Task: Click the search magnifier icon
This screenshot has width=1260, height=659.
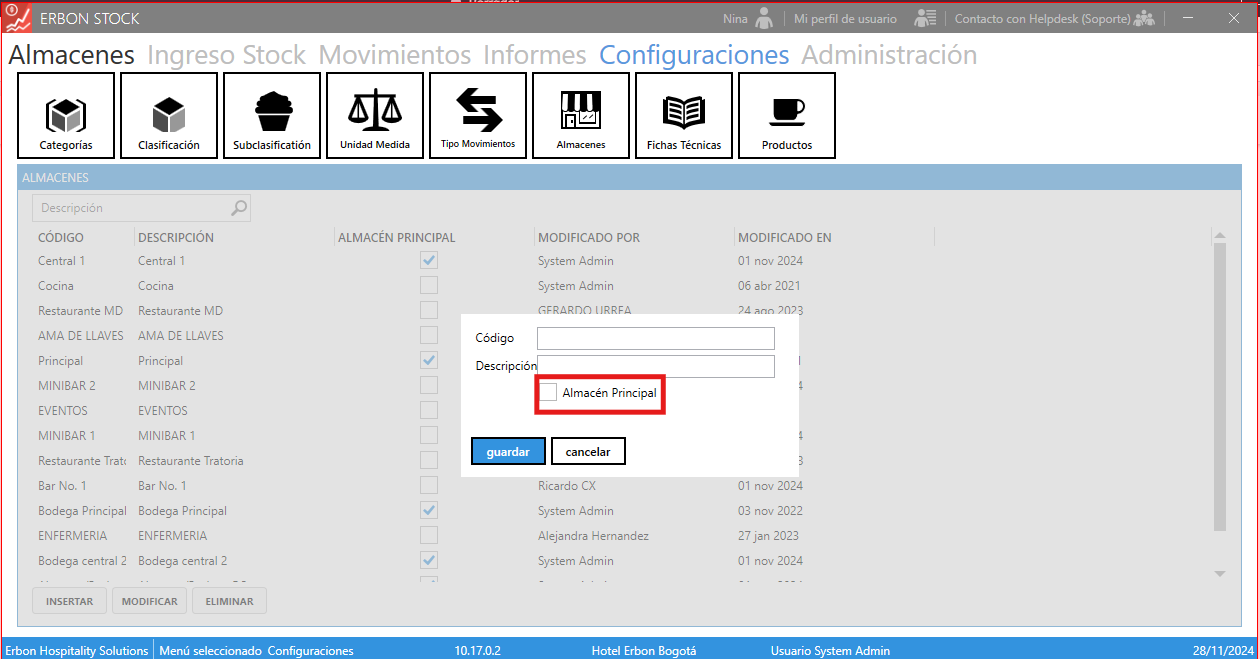Action: 239,208
